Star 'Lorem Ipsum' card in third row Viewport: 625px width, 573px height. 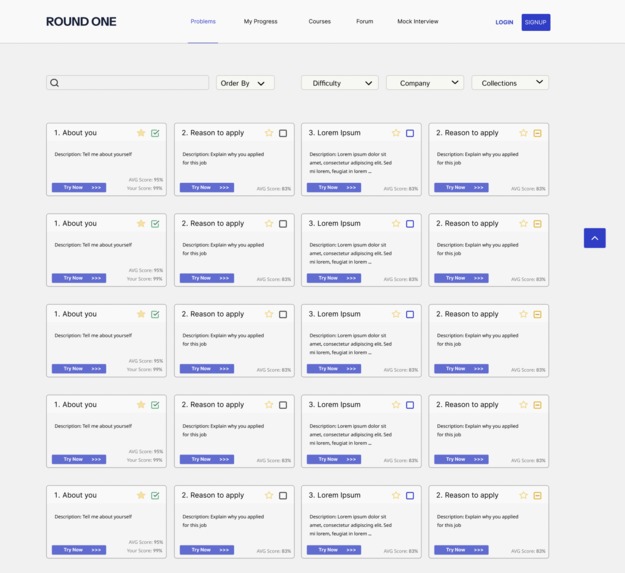click(396, 314)
